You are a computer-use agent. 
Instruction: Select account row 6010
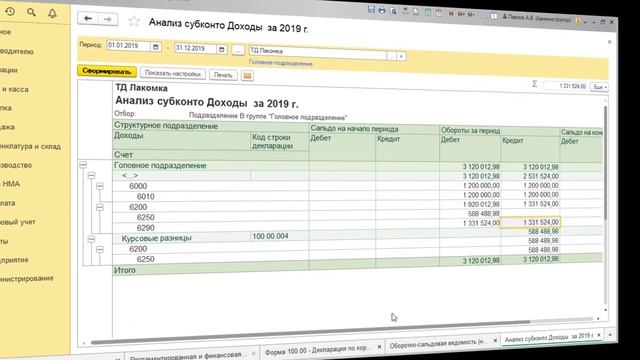[x=145, y=196]
